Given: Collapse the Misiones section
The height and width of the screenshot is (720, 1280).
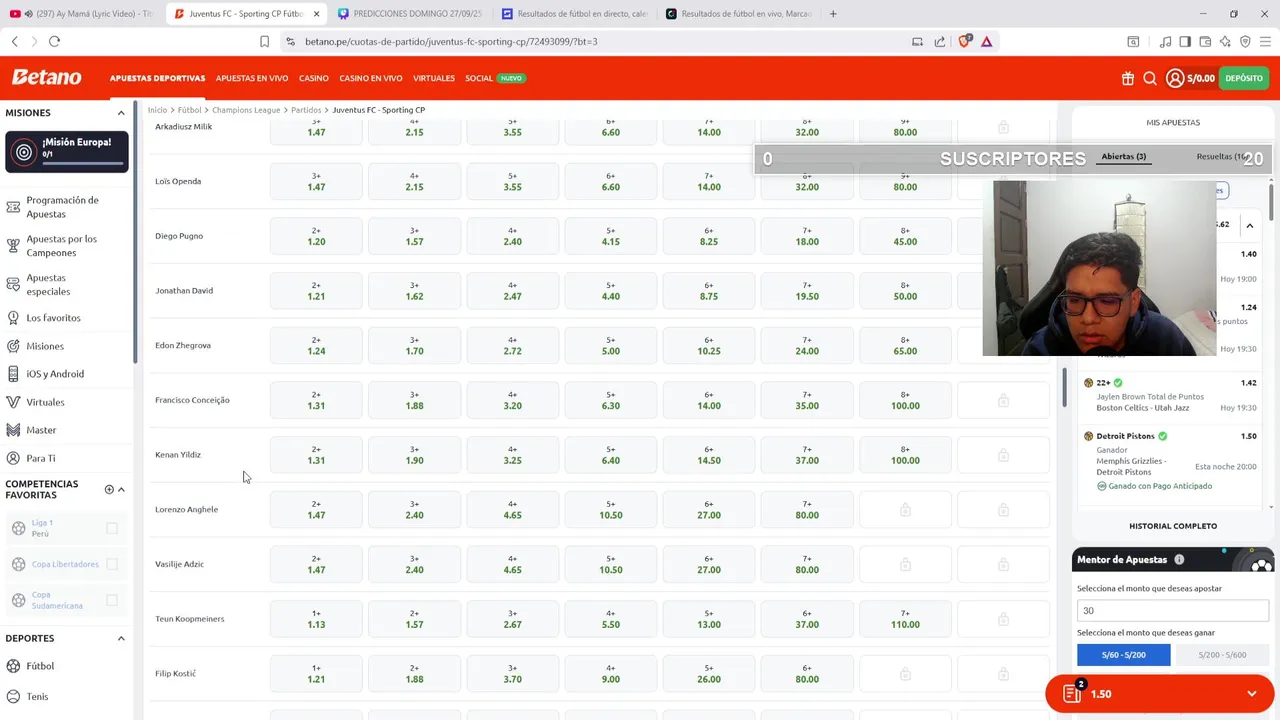Looking at the screenshot, I should (x=121, y=113).
